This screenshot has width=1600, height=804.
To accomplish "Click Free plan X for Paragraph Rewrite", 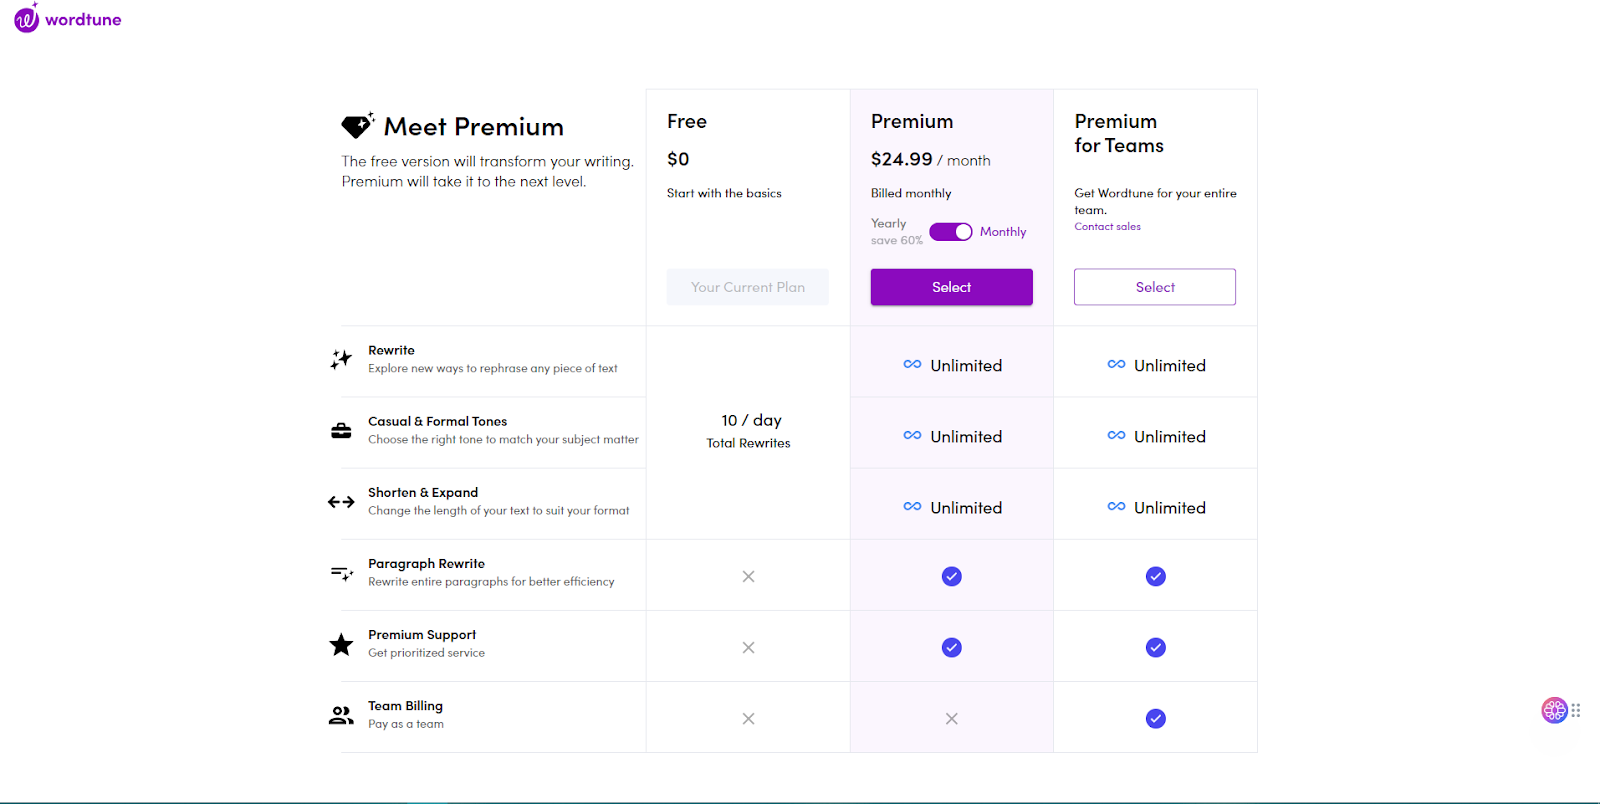I will pyautogui.click(x=748, y=576).
